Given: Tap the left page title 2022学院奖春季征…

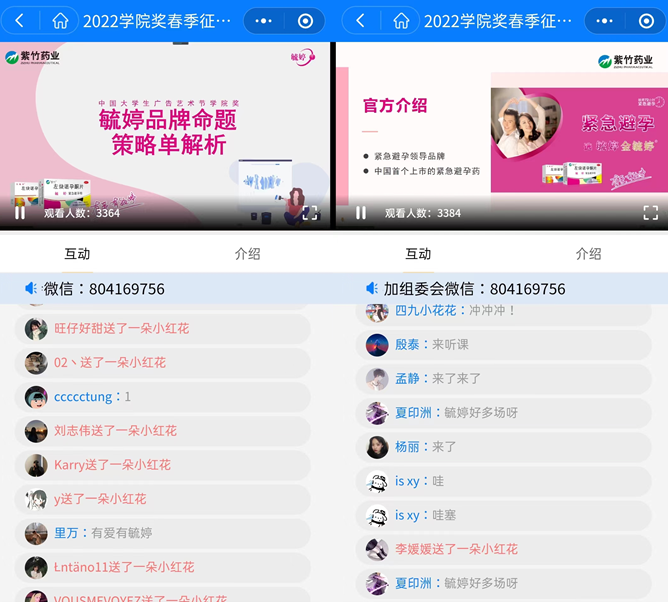Looking at the screenshot, I should [x=157, y=21].
